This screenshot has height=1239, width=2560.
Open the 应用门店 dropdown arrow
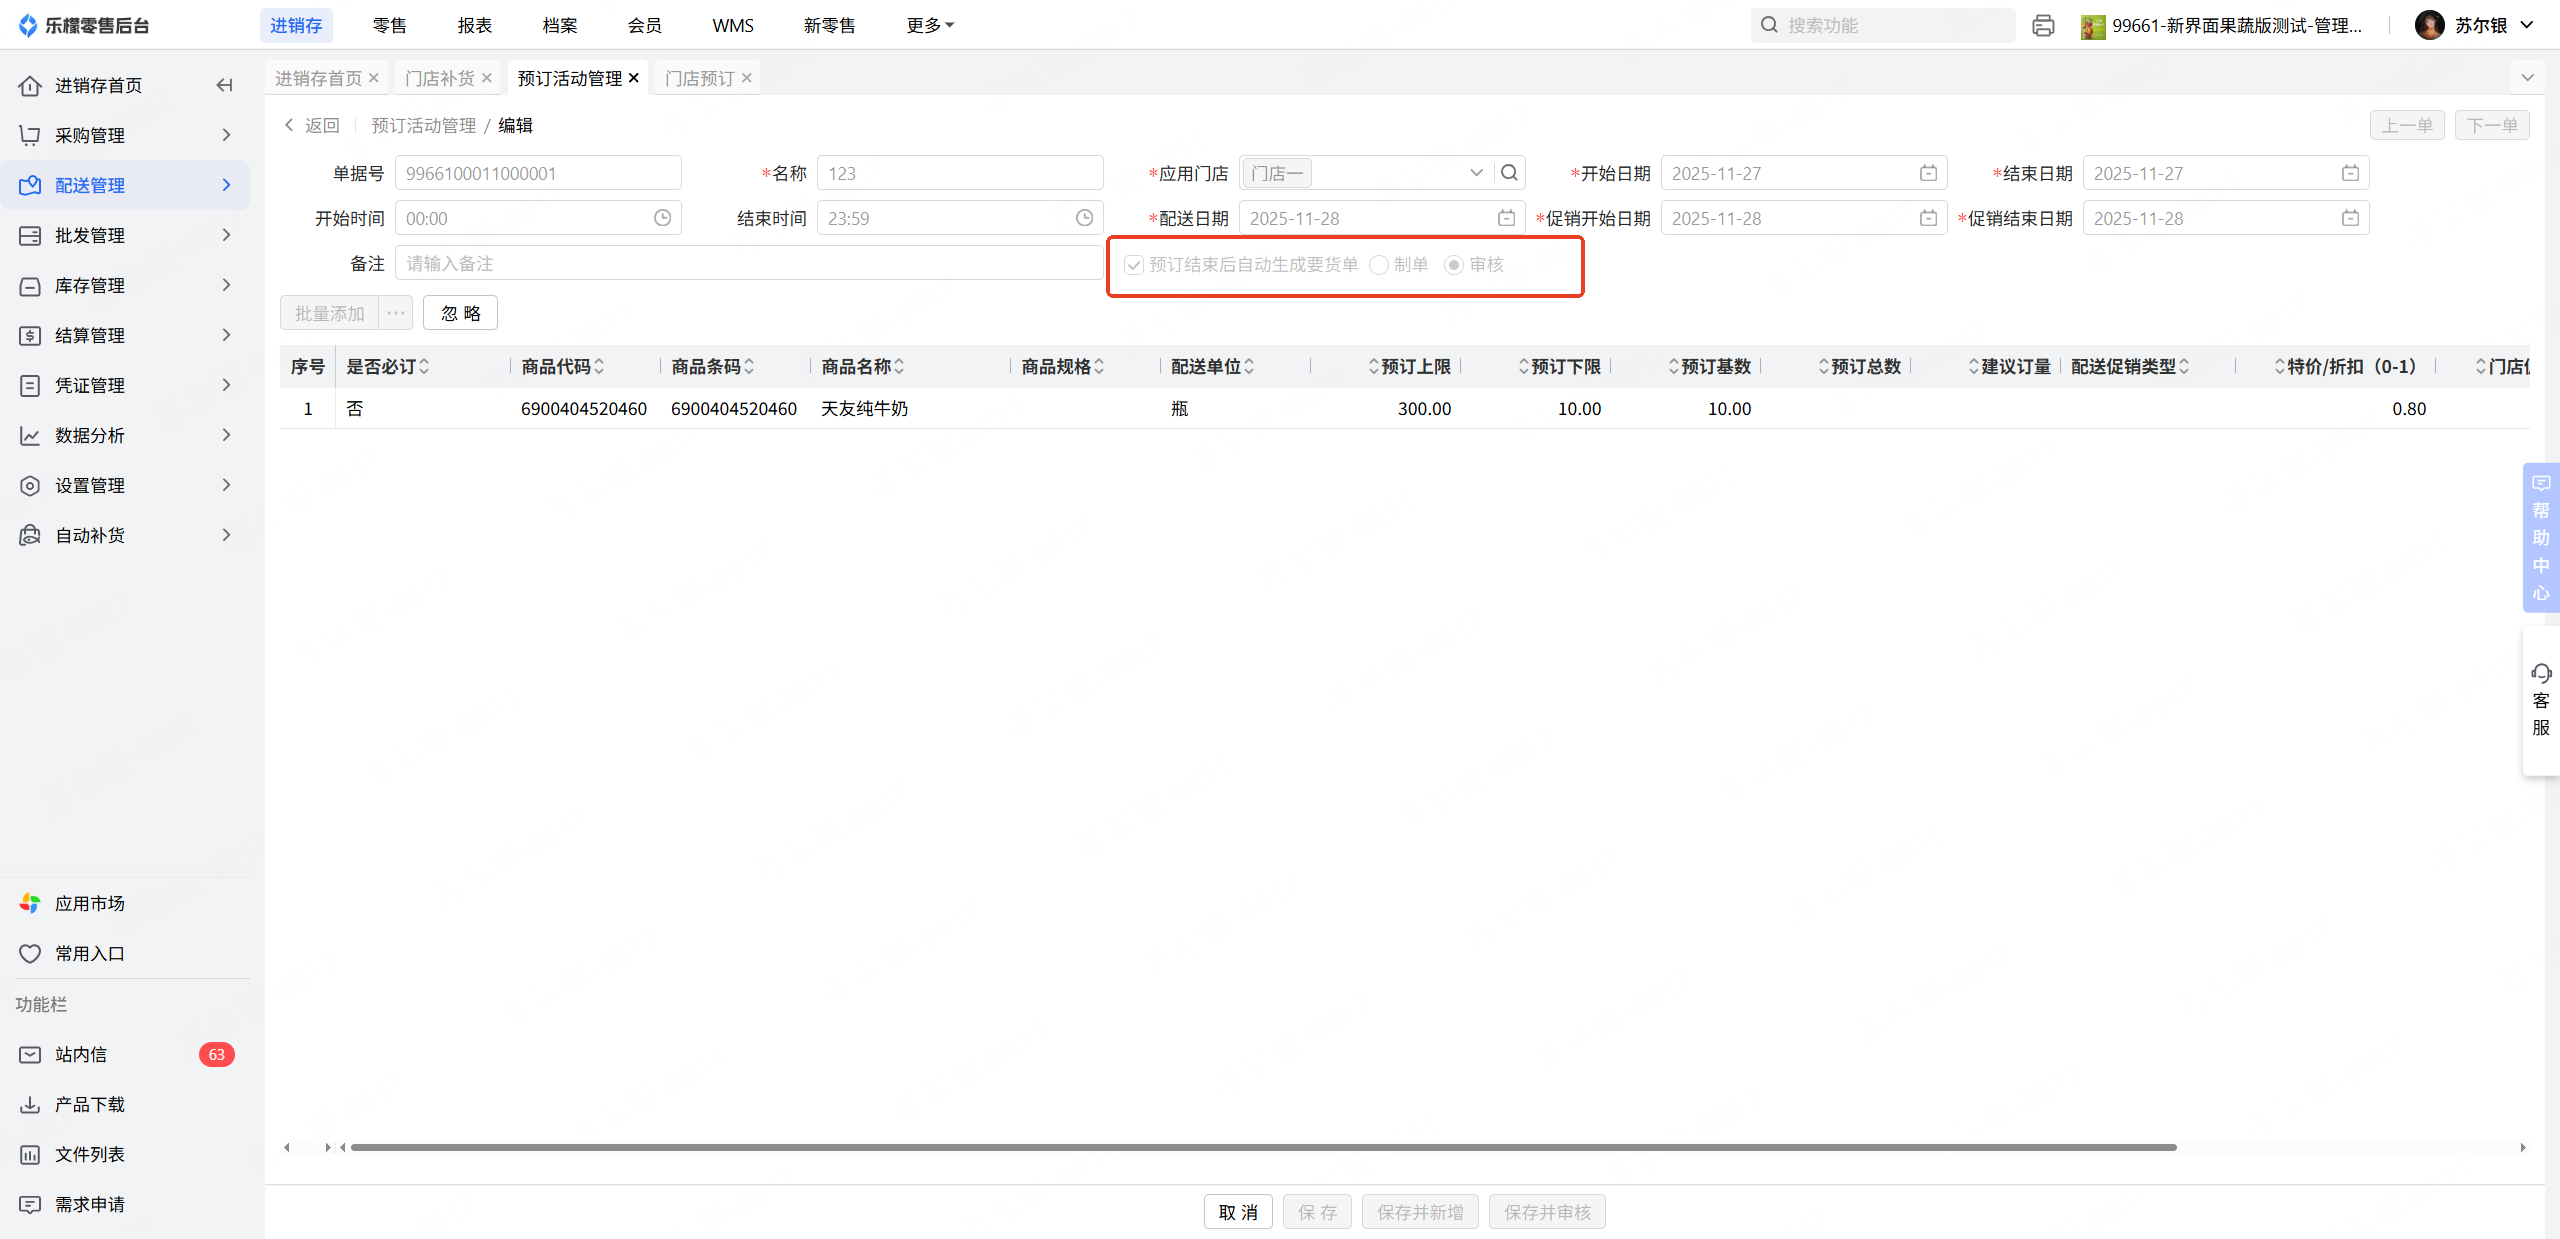coord(1476,173)
